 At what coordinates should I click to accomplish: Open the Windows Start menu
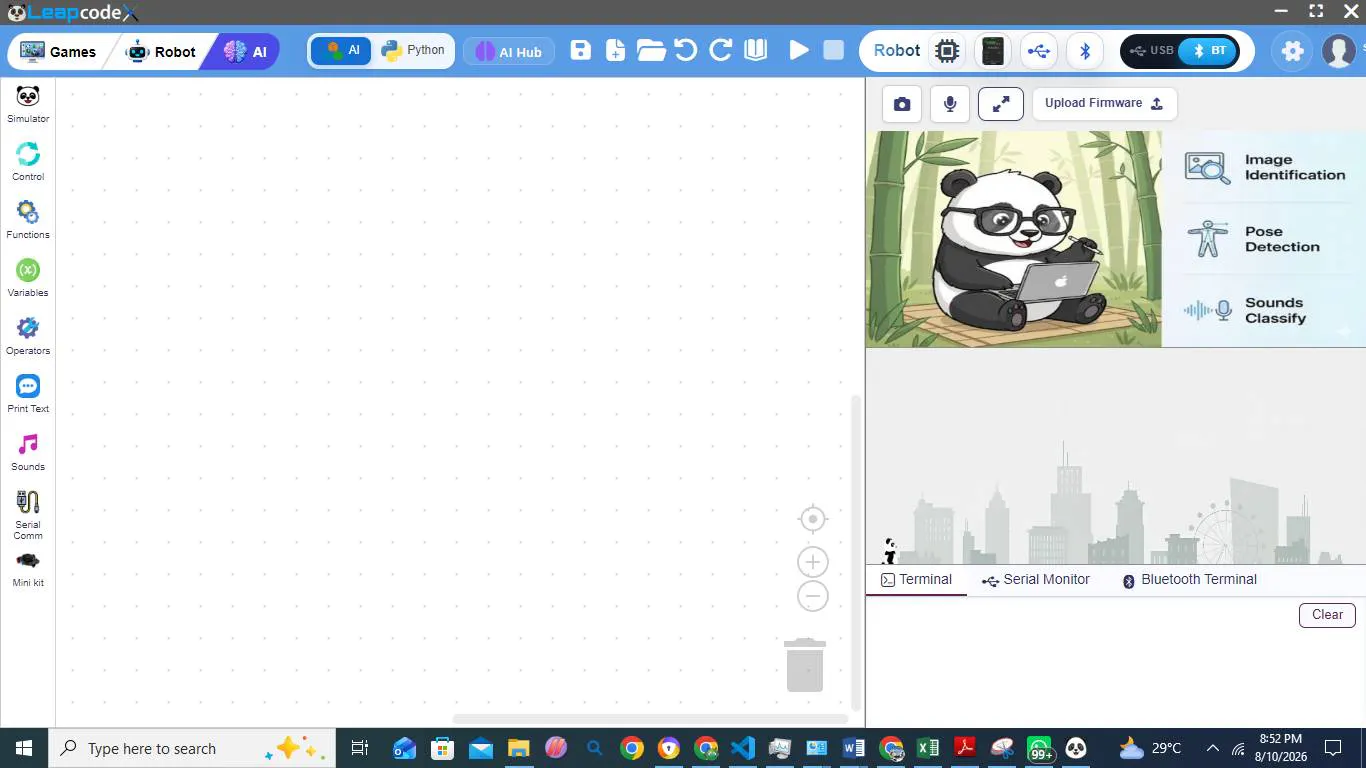click(24, 748)
